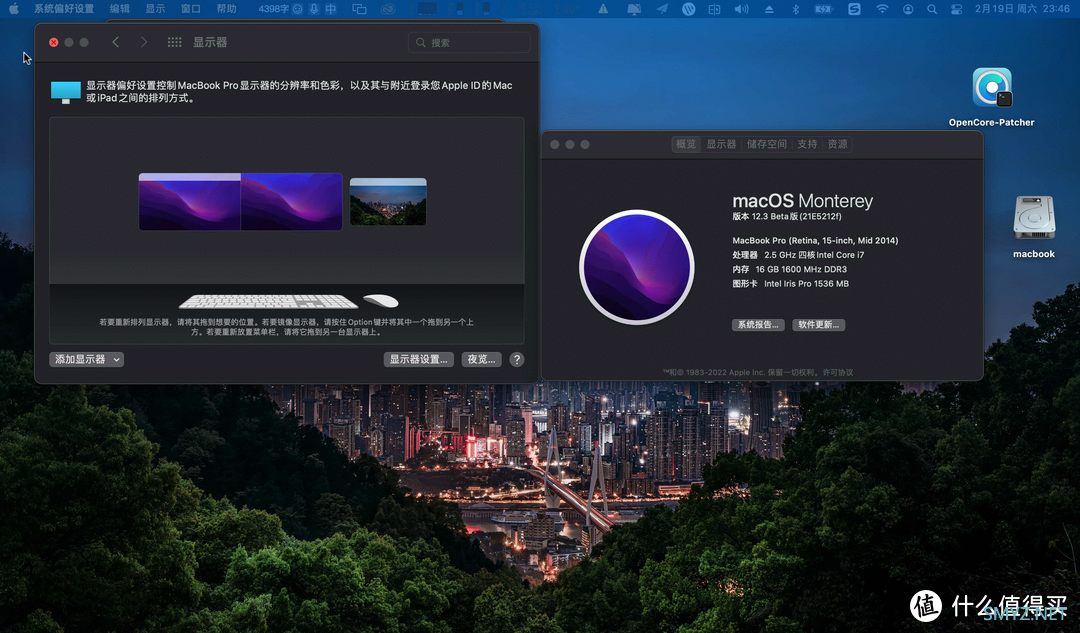Image resolution: width=1080 pixels, height=633 pixels.
Task: Click the help question mark button
Action: (x=517, y=360)
